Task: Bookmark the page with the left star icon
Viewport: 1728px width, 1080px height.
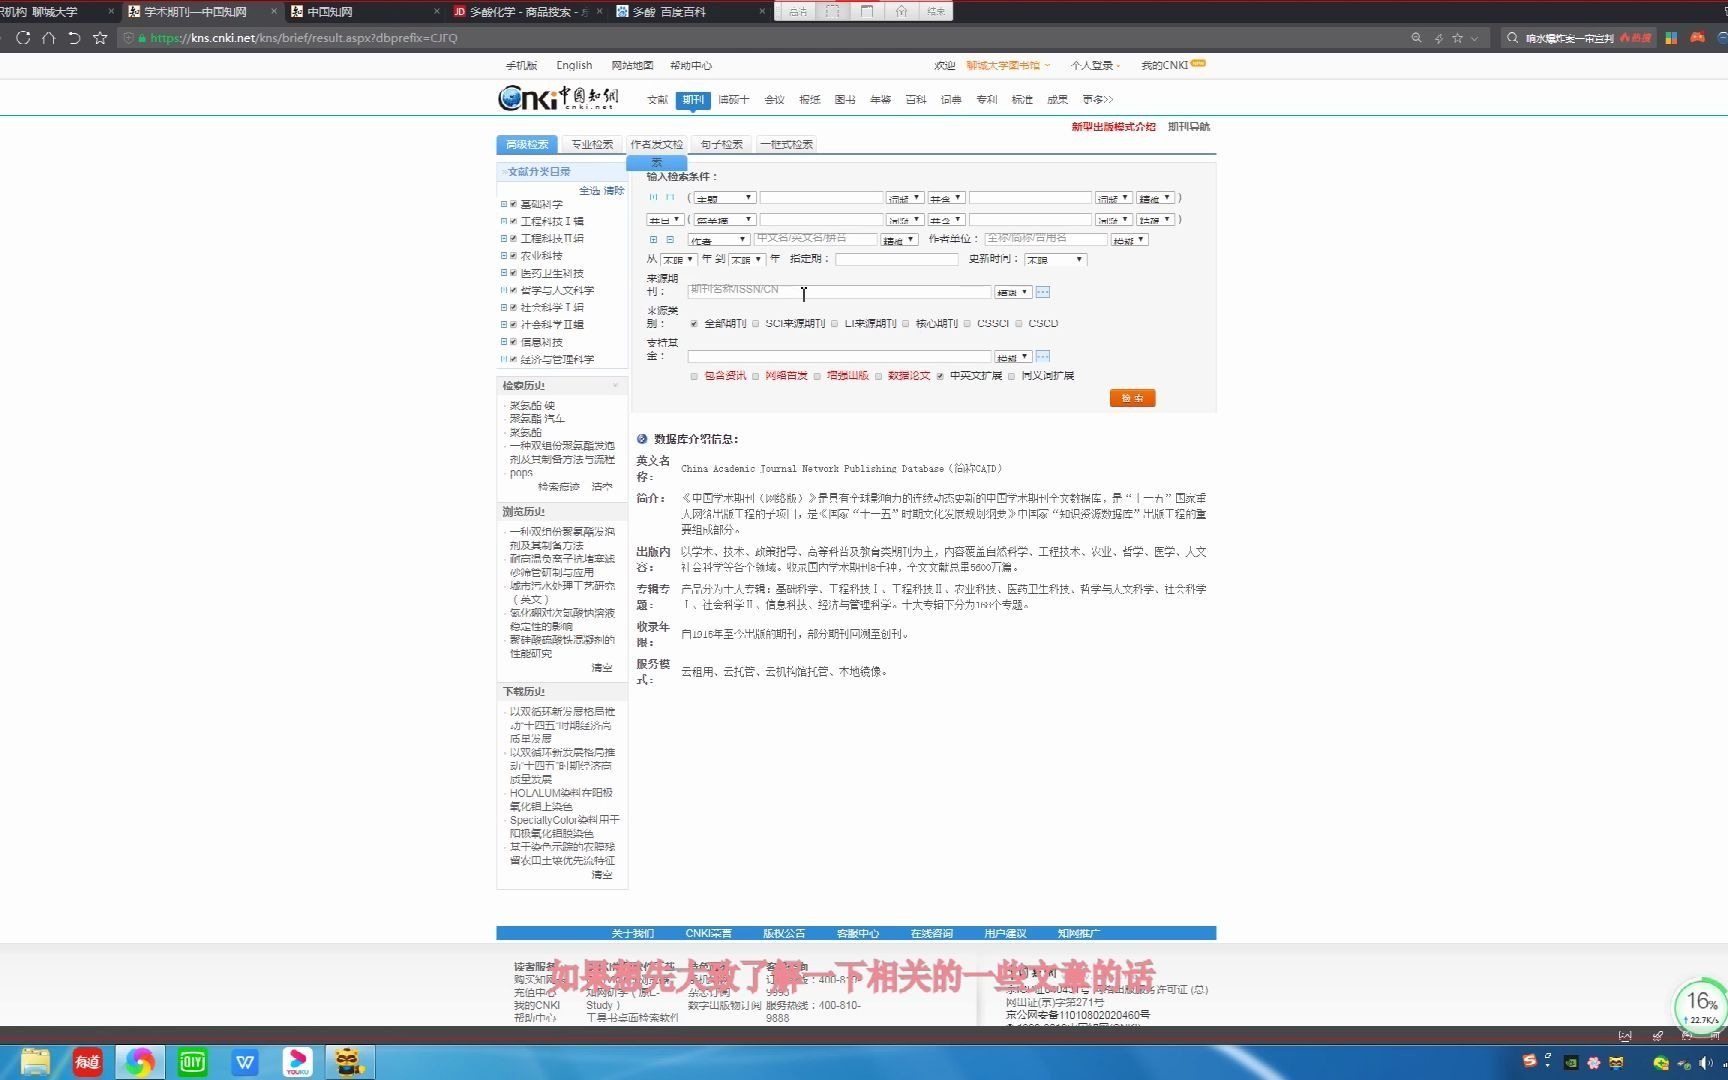Action: tap(100, 38)
